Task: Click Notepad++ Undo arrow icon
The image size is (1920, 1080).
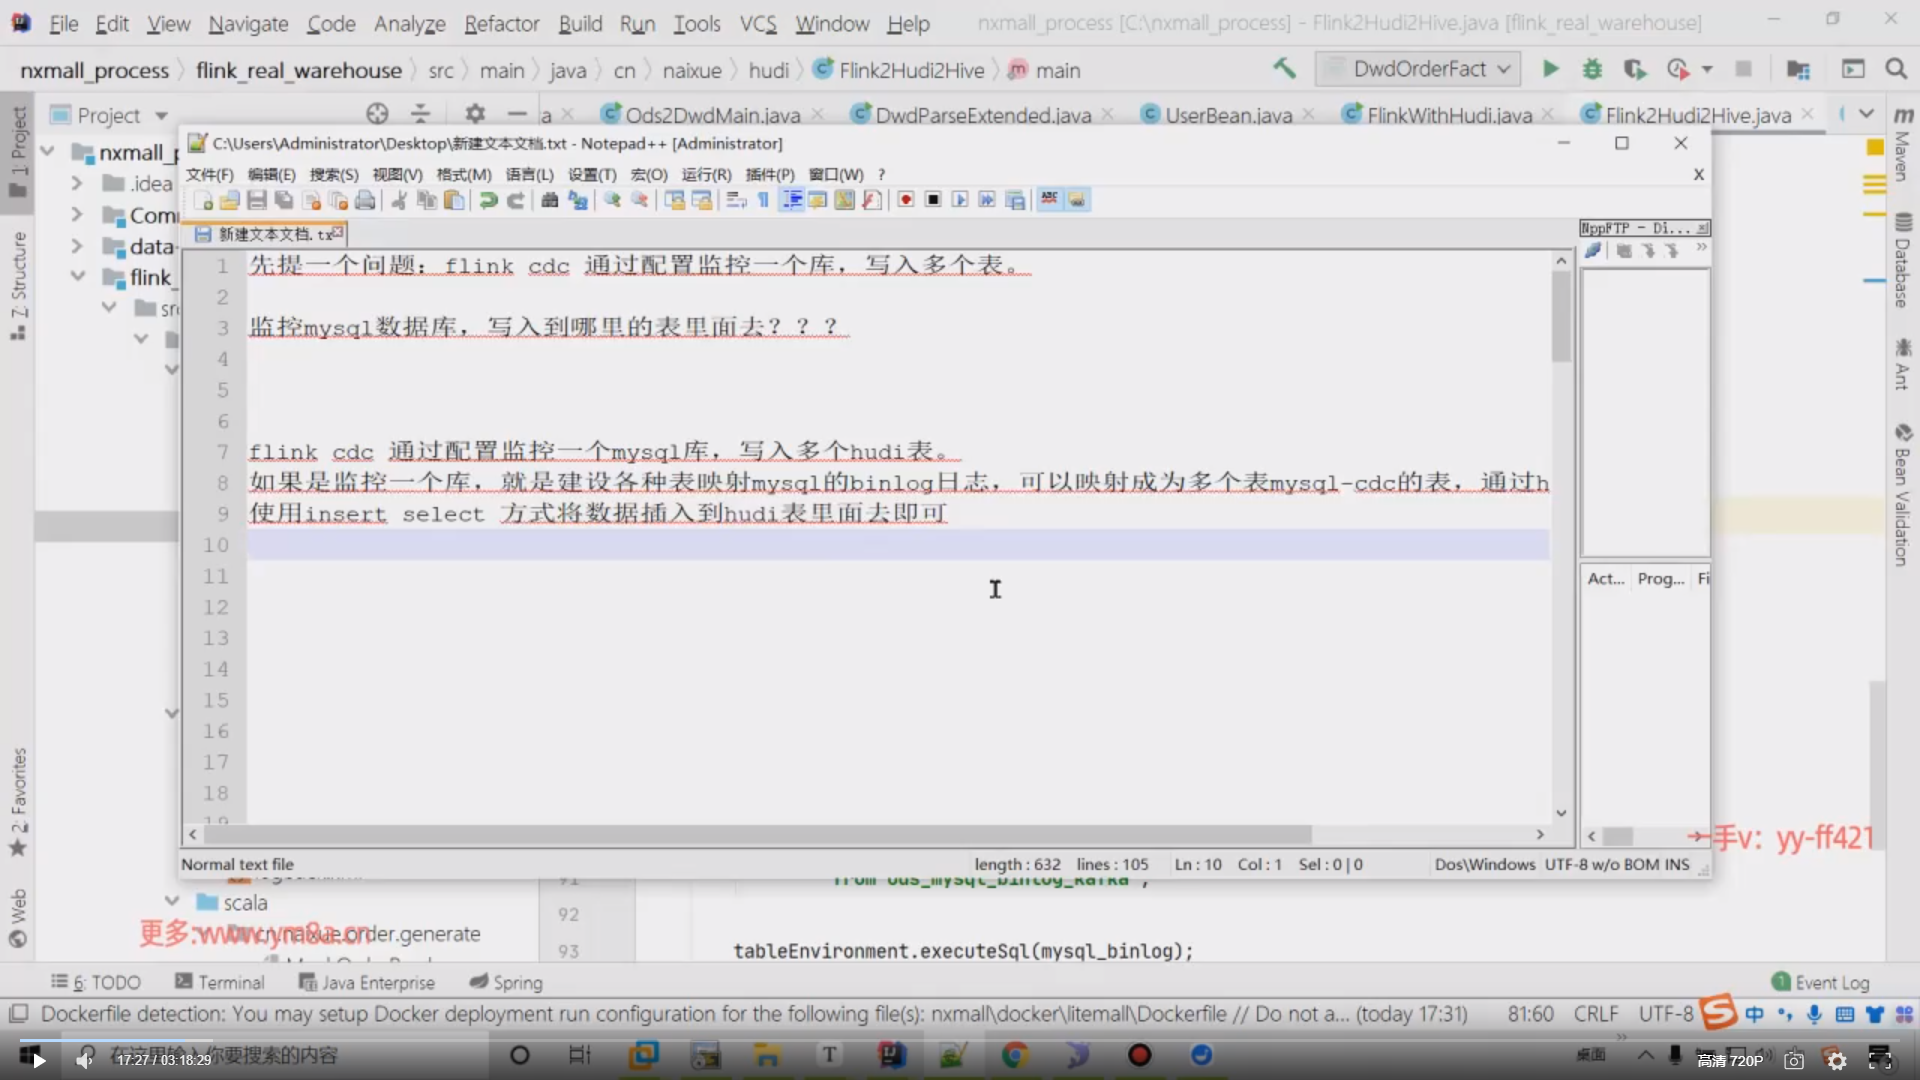Action: pos(488,200)
